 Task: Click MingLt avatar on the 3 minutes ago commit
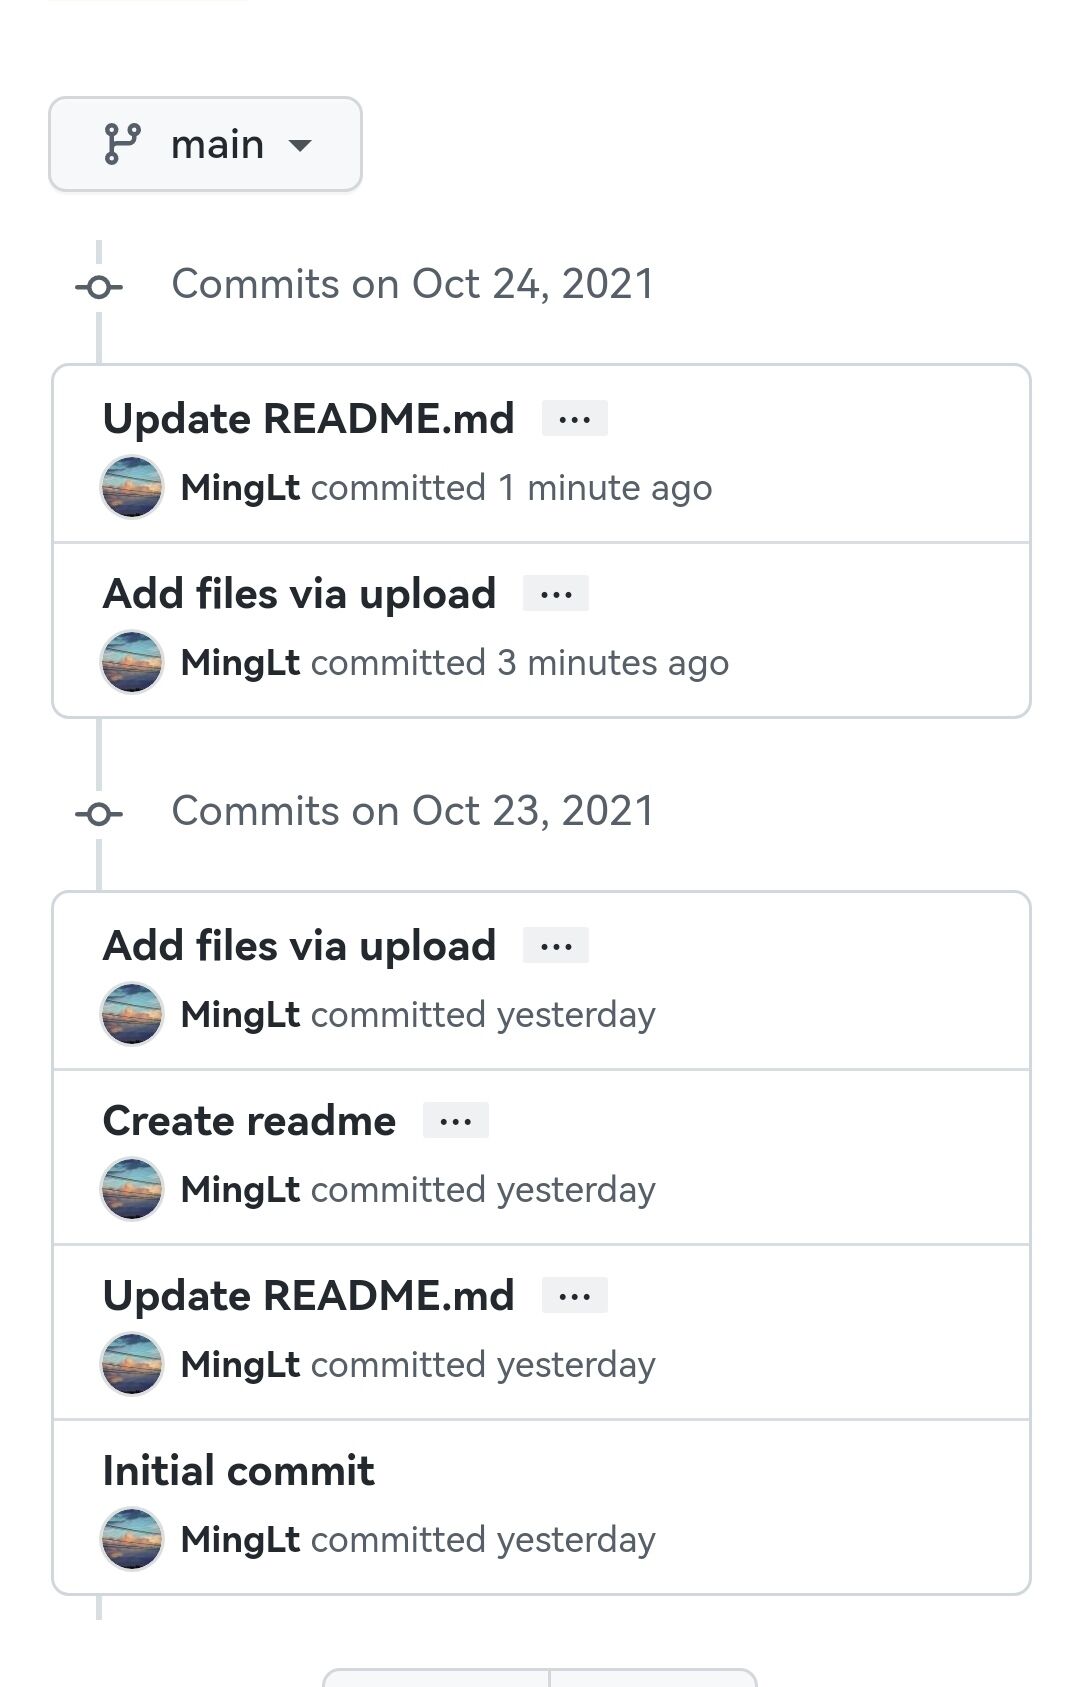tap(132, 662)
